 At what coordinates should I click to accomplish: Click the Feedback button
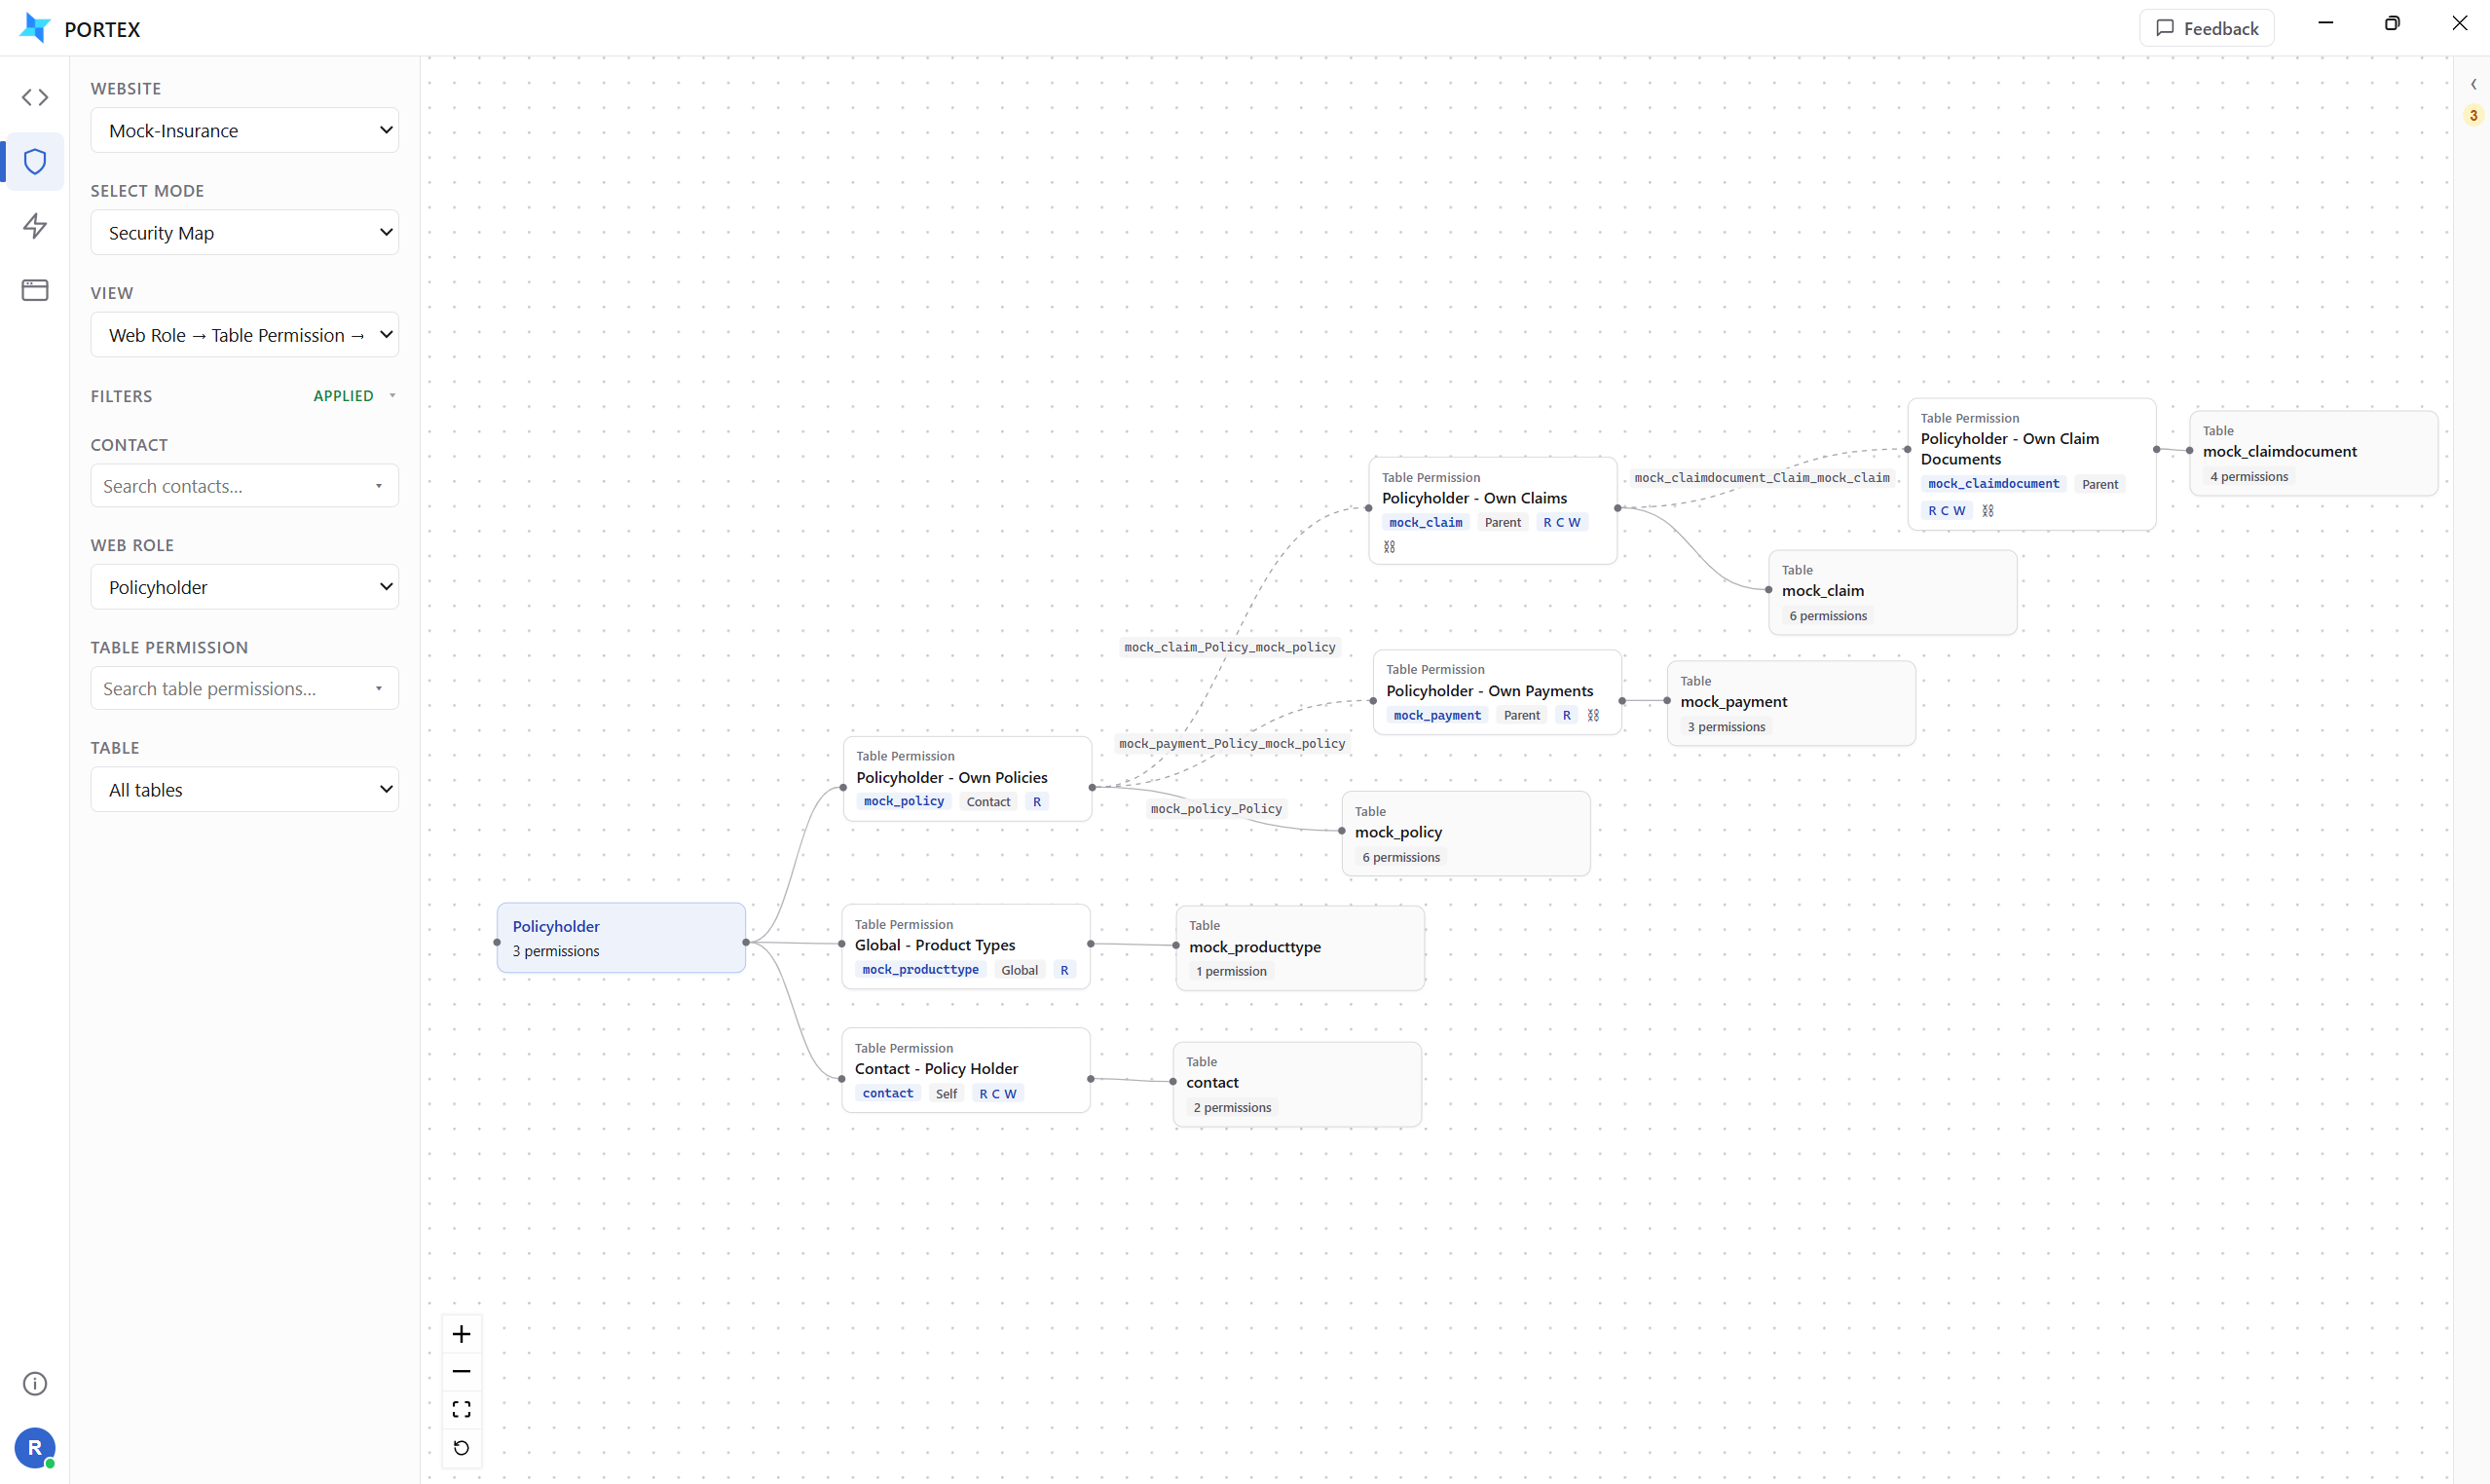point(2207,28)
